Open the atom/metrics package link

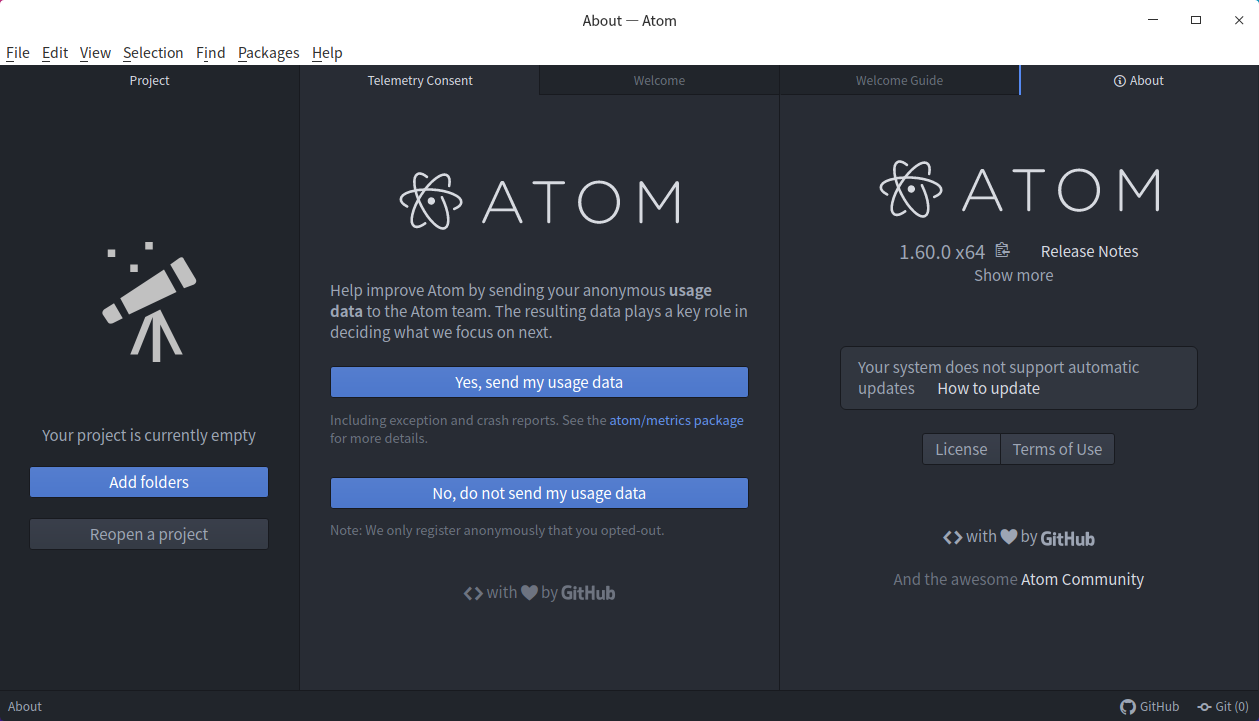(x=676, y=421)
